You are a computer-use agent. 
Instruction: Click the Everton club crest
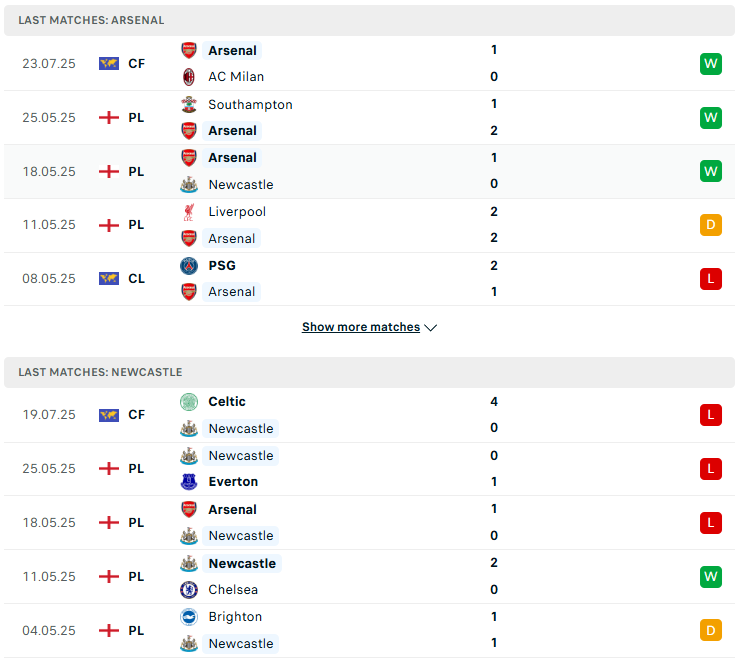click(x=189, y=481)
